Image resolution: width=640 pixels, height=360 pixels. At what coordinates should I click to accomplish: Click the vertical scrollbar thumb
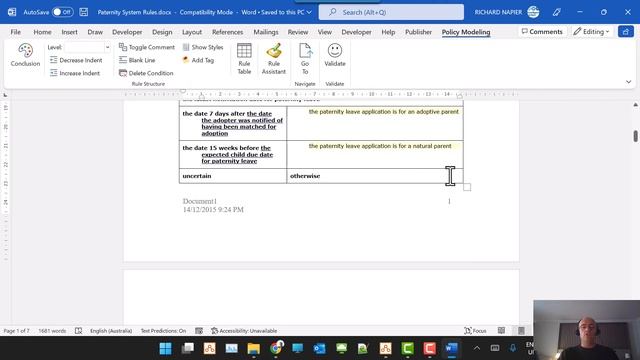635,136
